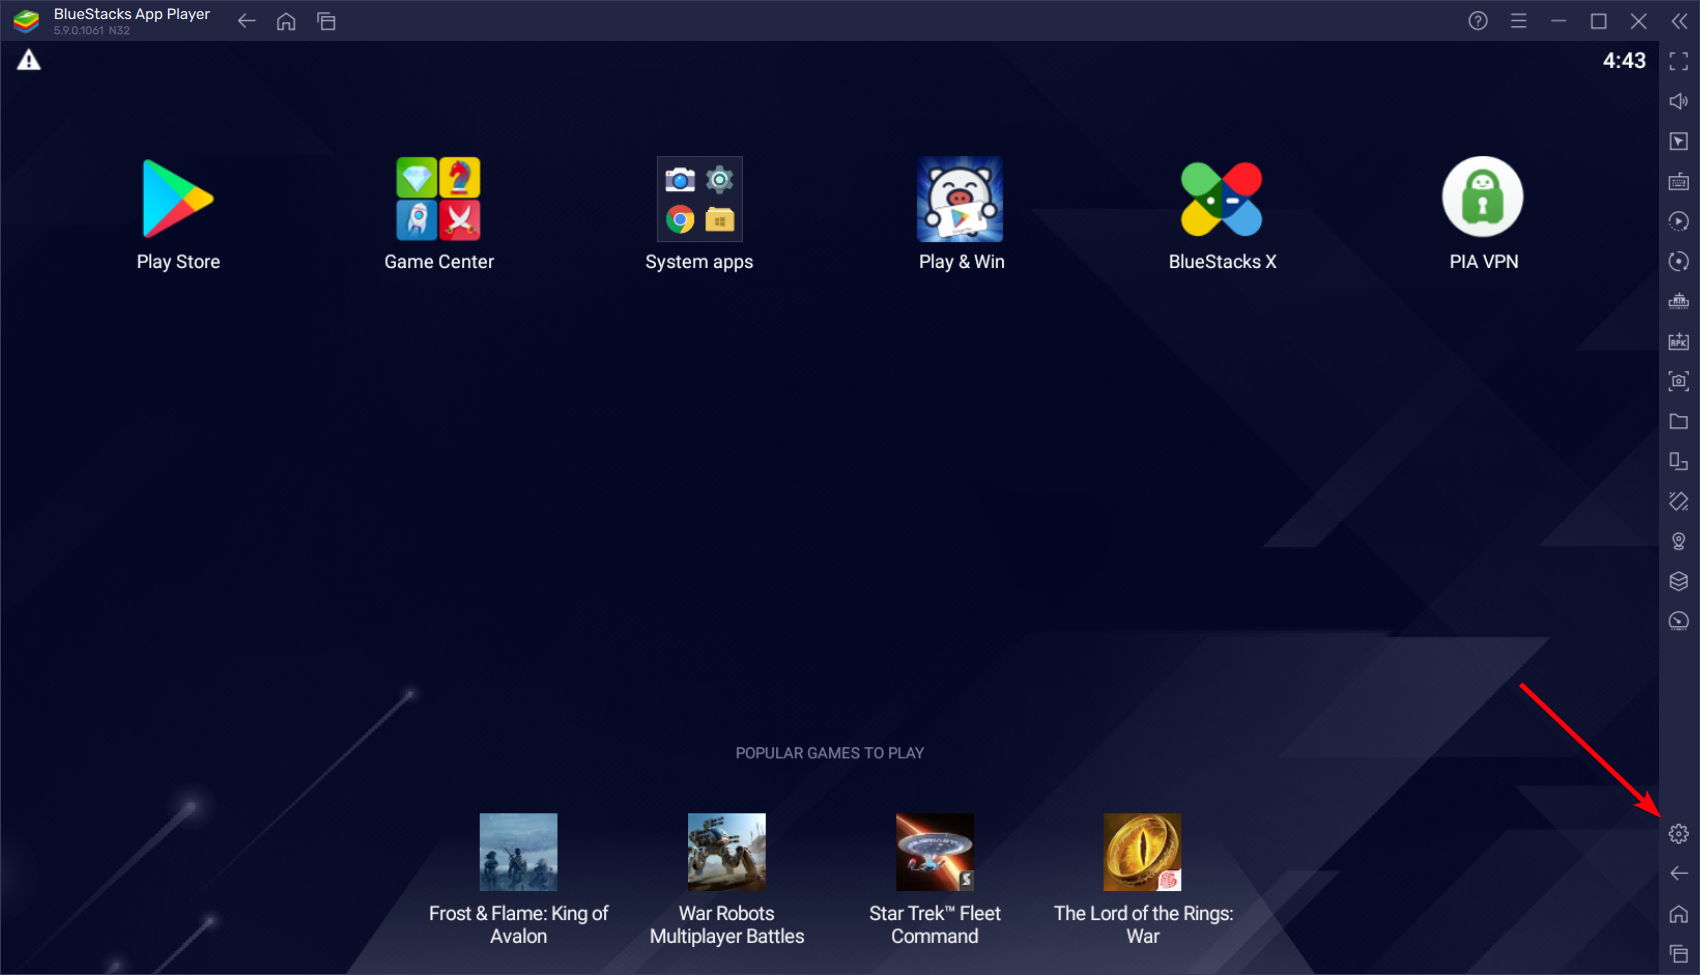Open the media folder icon in sidebar
Screen dimensions: 1700x975
click(x=1679, y=421)
